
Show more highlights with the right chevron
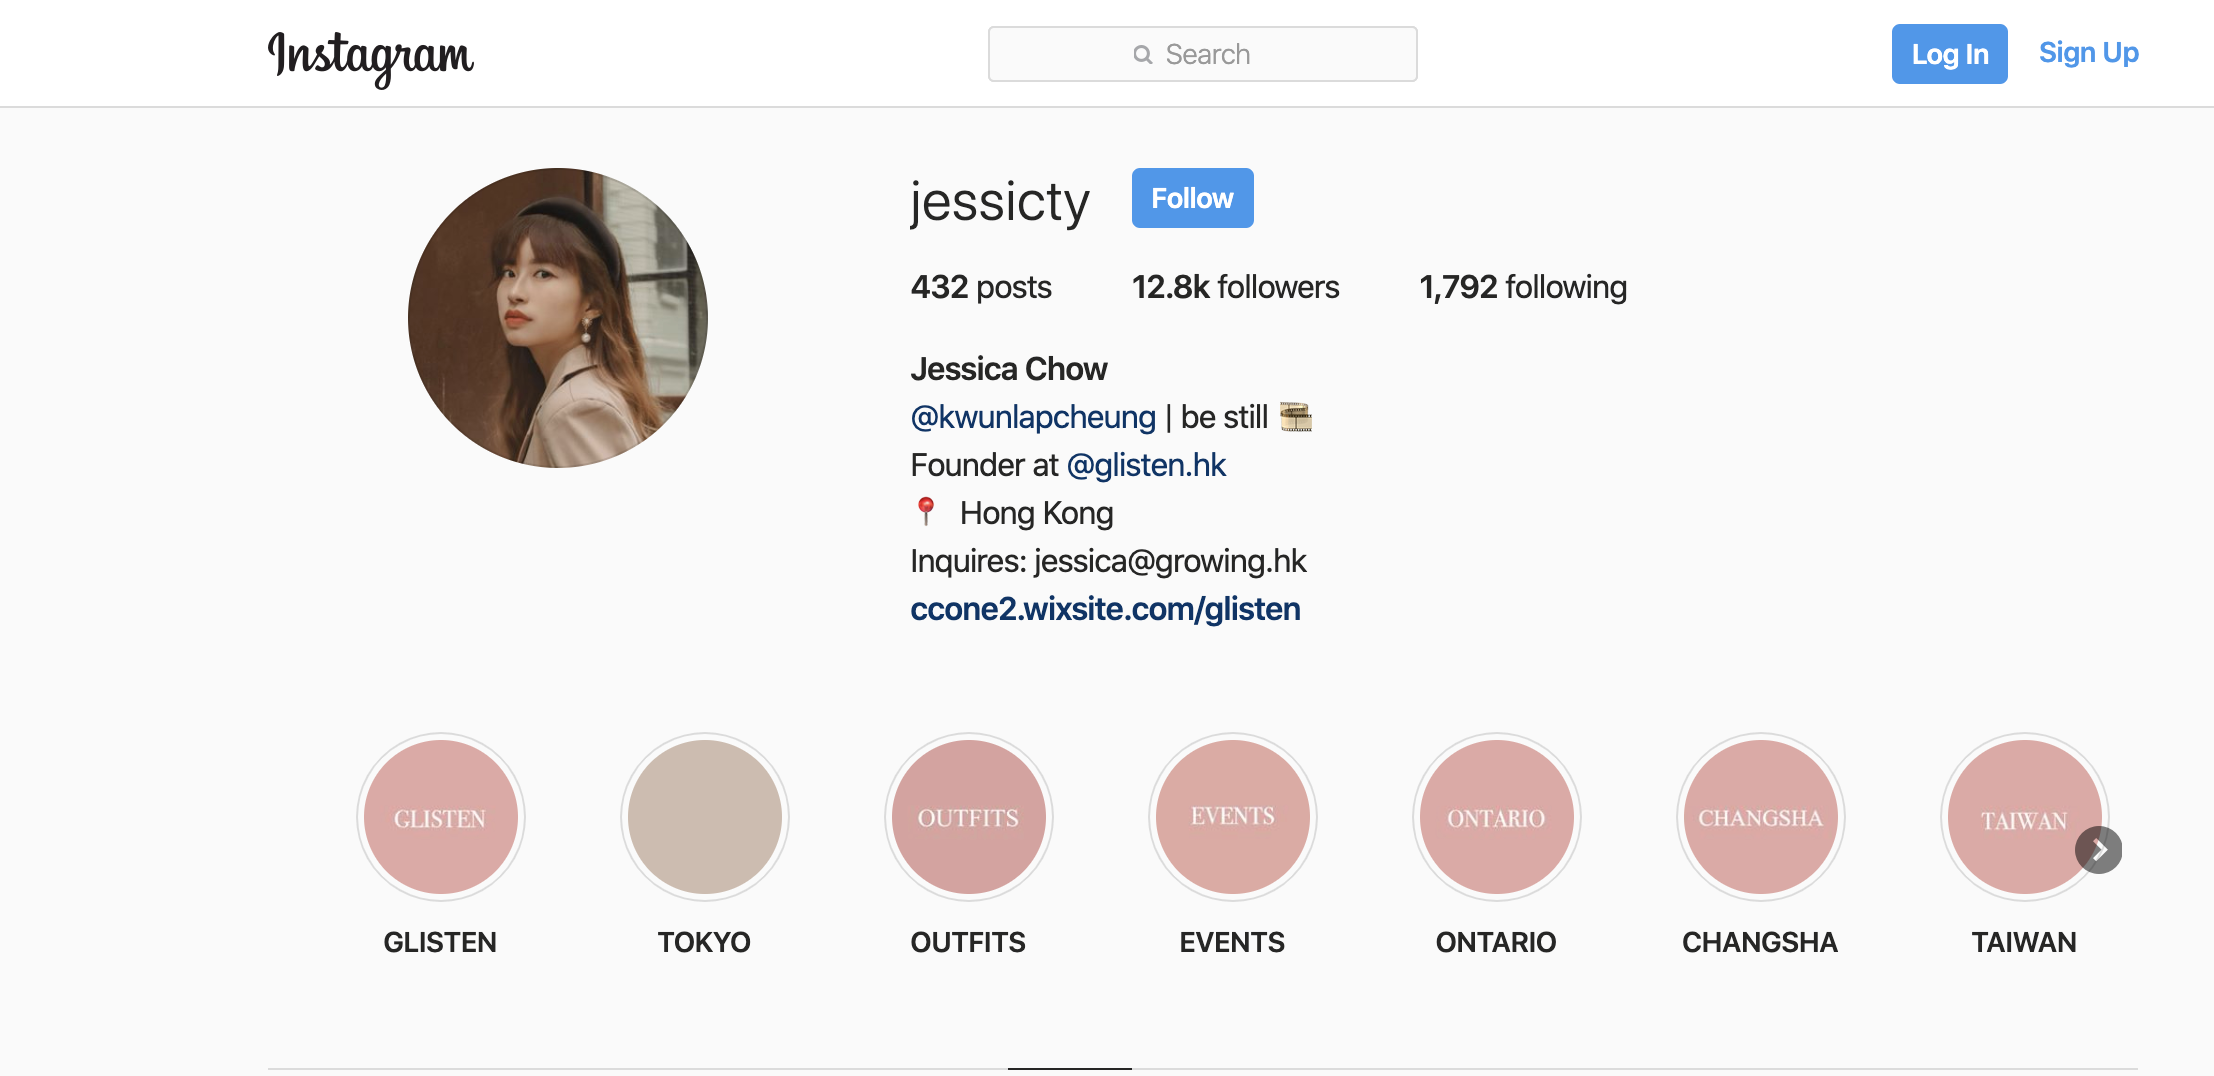[2098, 850]
